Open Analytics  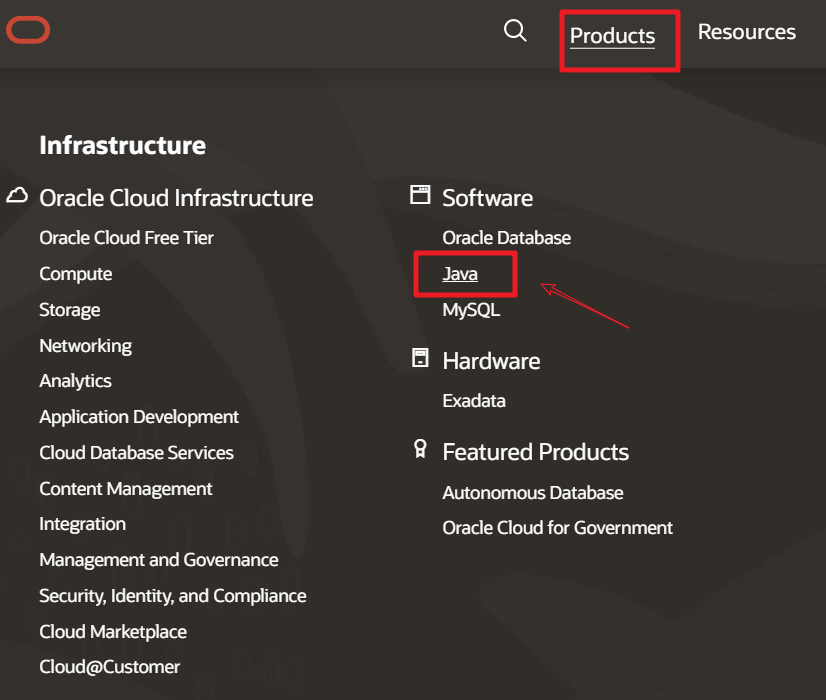(x=75, y=381)
